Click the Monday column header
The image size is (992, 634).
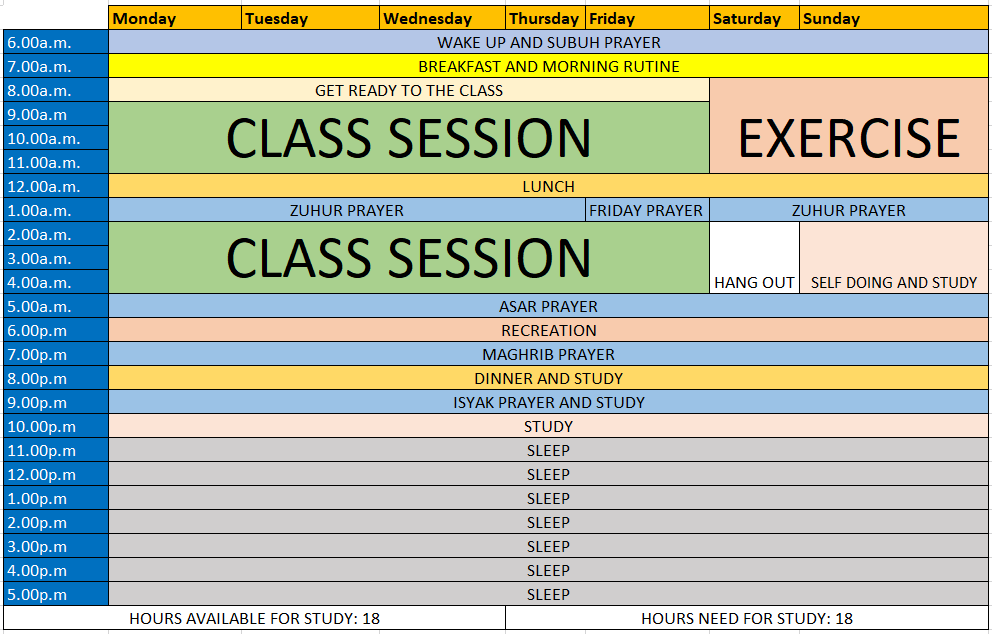tap(175, 18)
